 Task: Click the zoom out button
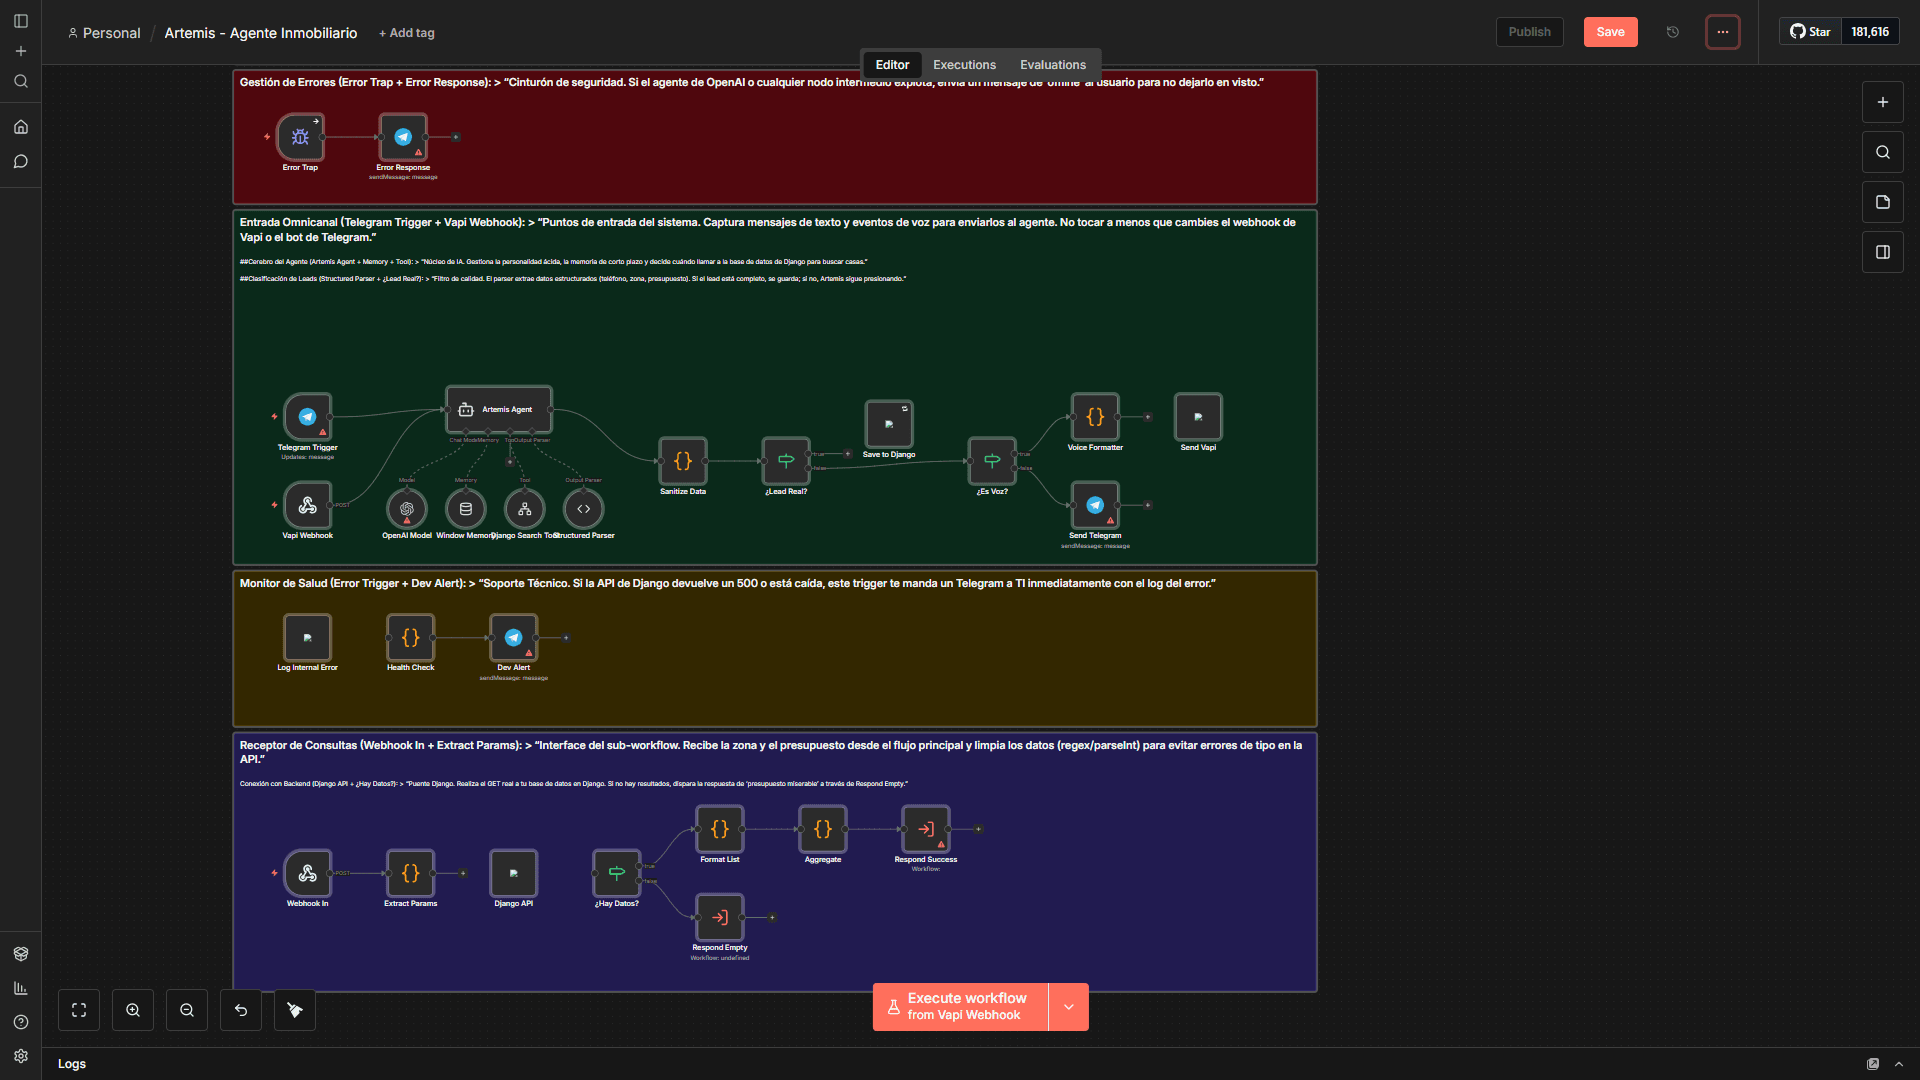coord(187,1010)
